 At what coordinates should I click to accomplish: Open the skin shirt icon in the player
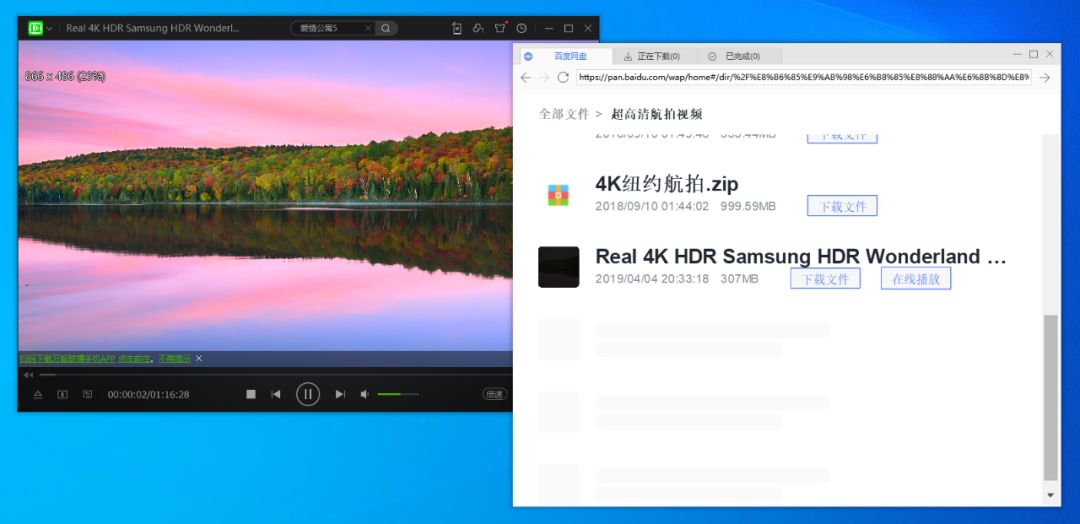pos(500,28)
